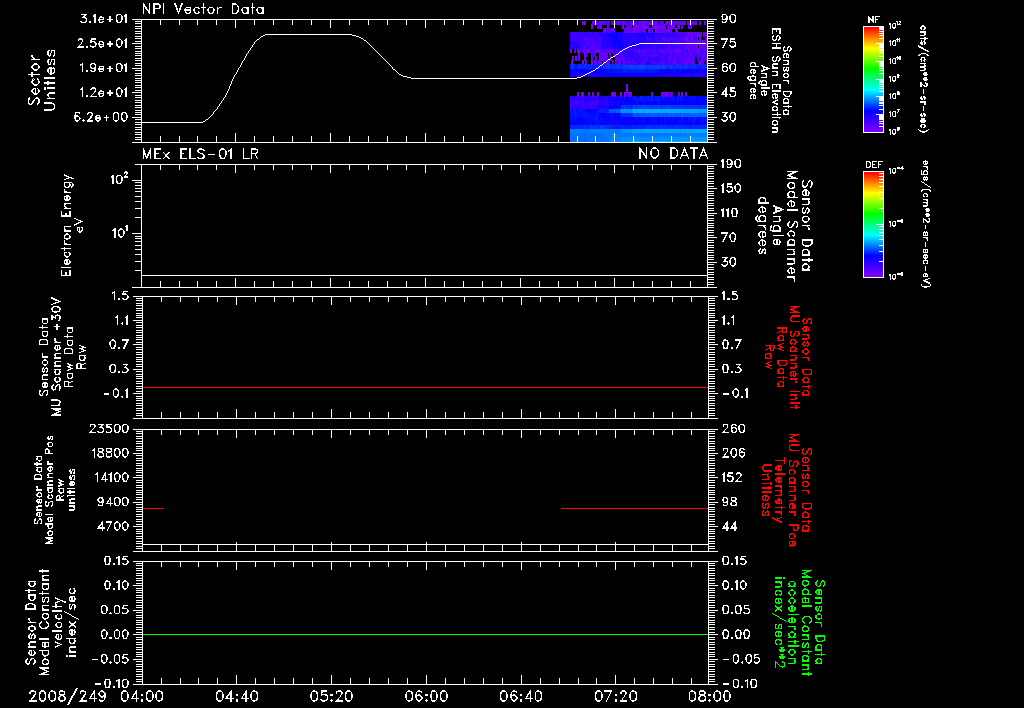Image resolution: width=1024 pixels, height=708 pixels.
Task: Click the 'NF' label above color bar
Action: pos(873,20)
